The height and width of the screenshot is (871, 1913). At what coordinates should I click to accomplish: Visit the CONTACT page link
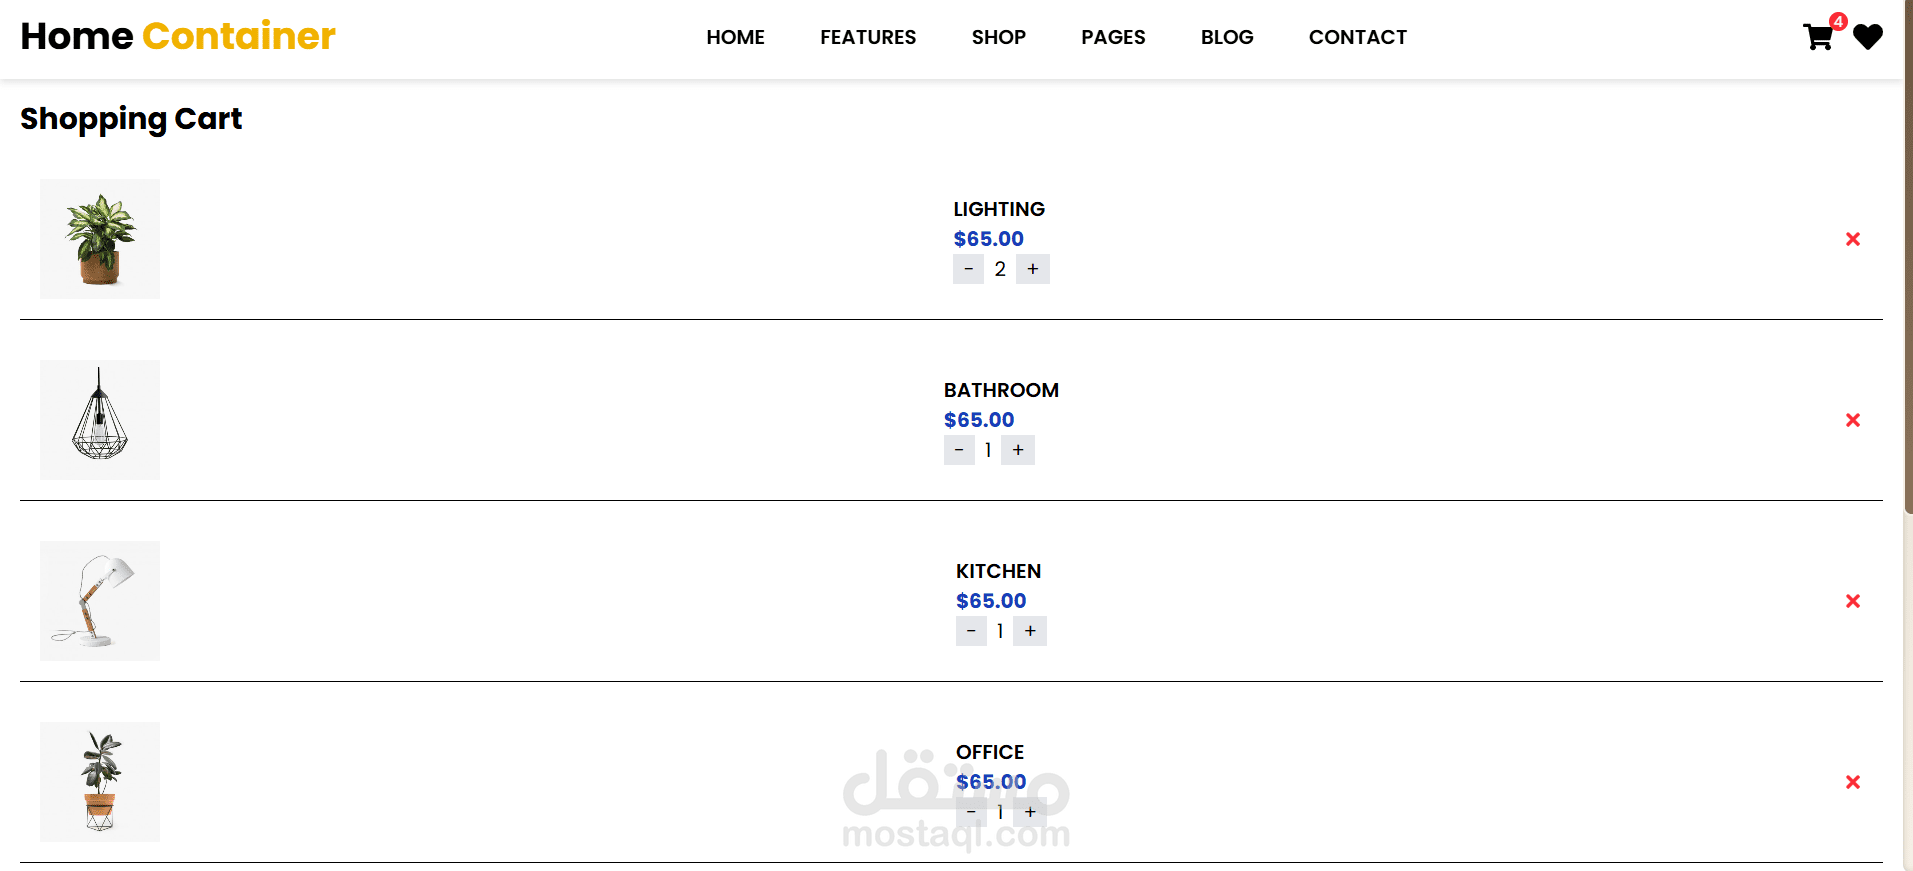pyautogui.click(x=1357, y=37)
